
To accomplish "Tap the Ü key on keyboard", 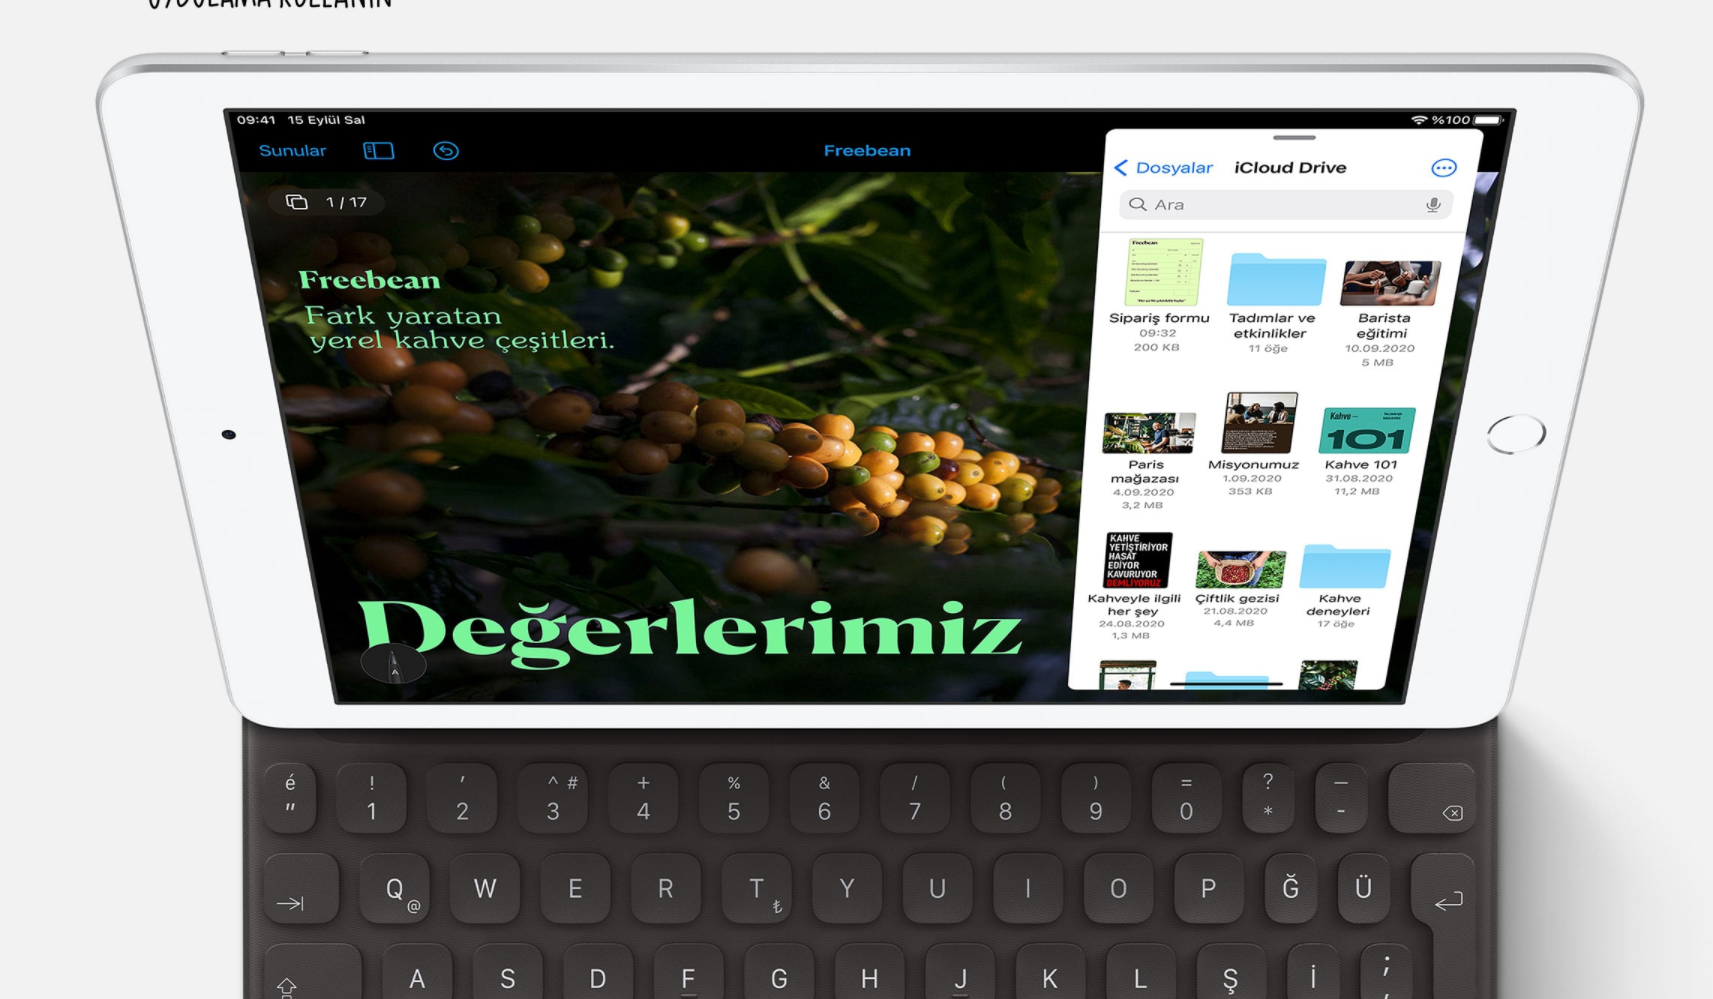I will tap(1363, 888).
